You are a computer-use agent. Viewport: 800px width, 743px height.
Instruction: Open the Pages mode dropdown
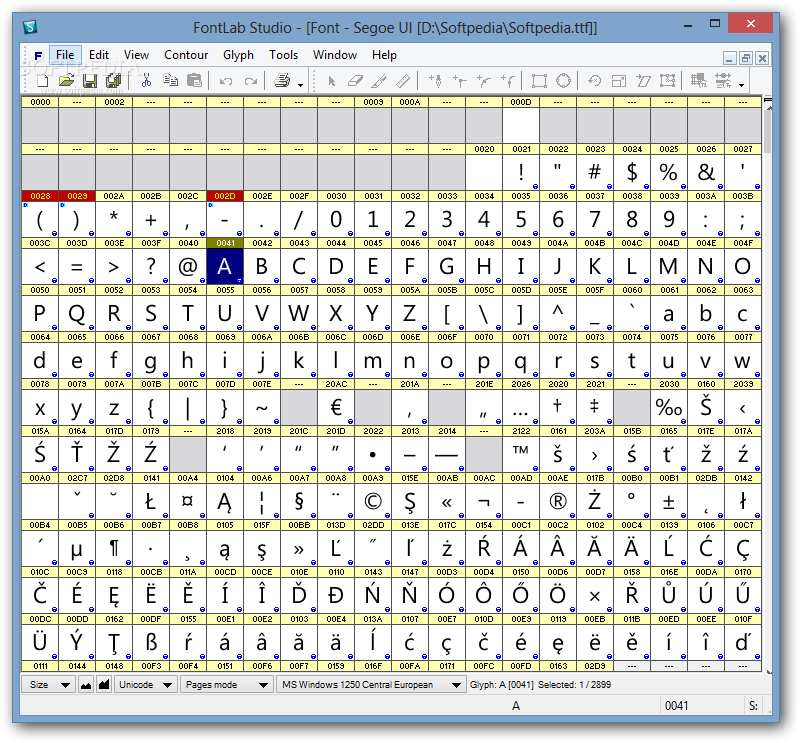tap(227, 685)
